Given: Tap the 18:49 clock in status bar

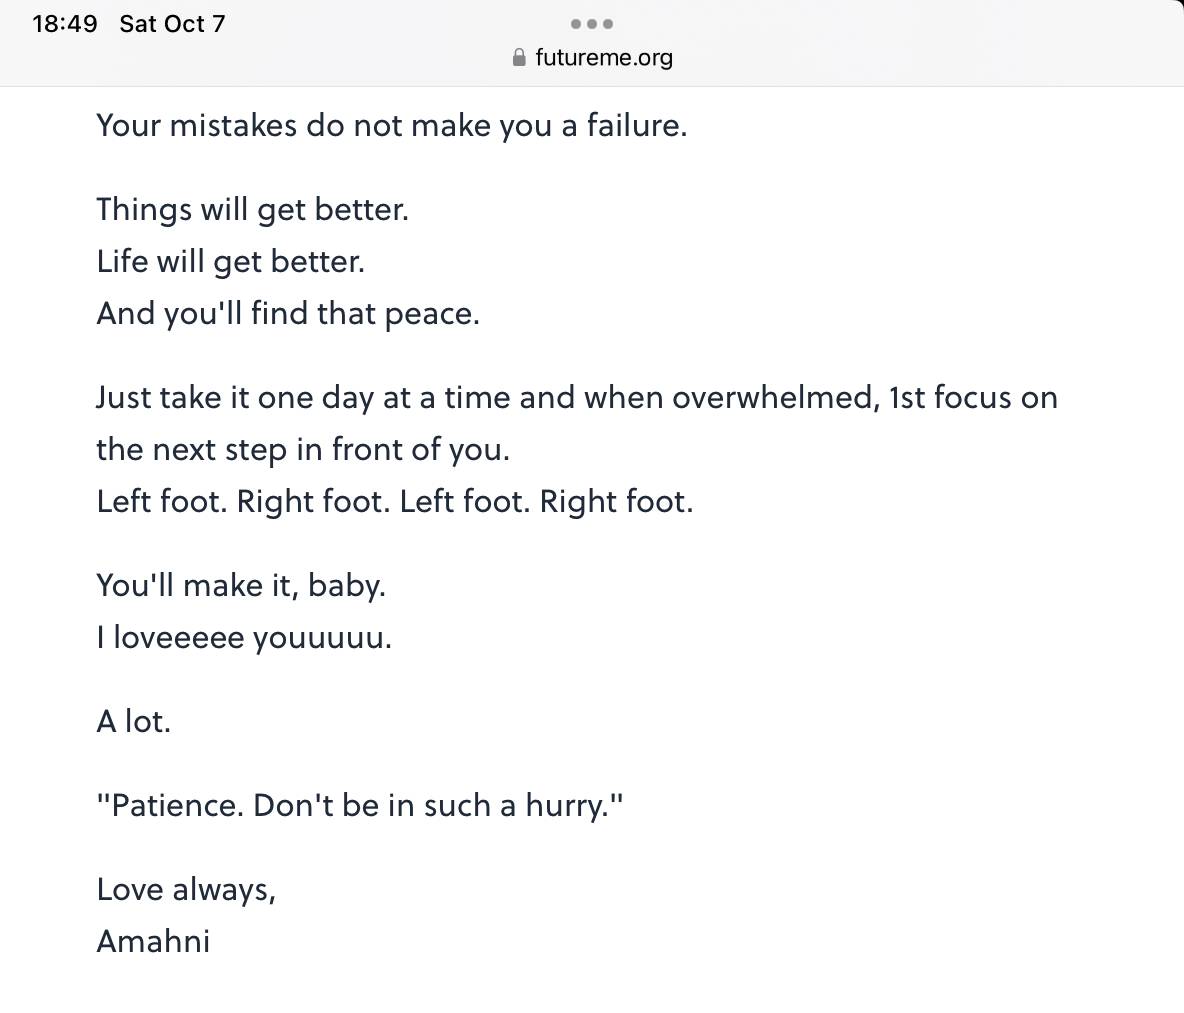Looking at the screenshot, I should [65, 23].
